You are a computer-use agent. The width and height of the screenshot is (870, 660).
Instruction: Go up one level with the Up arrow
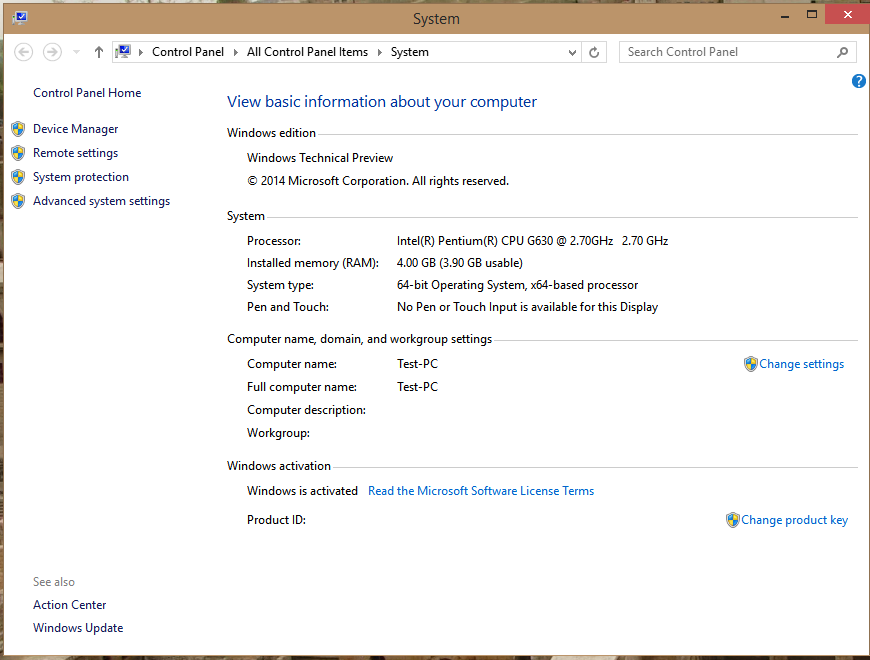coord(99,52)
